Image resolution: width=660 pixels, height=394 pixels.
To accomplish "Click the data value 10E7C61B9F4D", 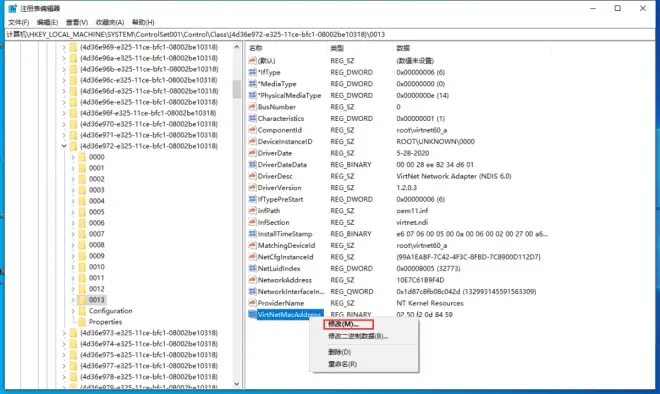I will (420, 280).
